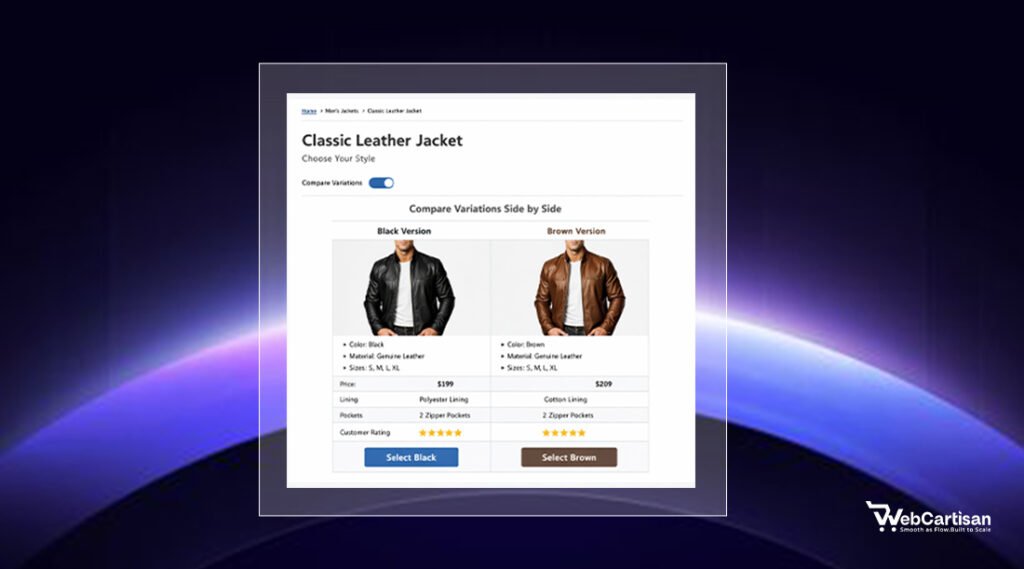Click the Brown Version column header
The height and width of the screenshot is (569, 1024).
point(576,231)
